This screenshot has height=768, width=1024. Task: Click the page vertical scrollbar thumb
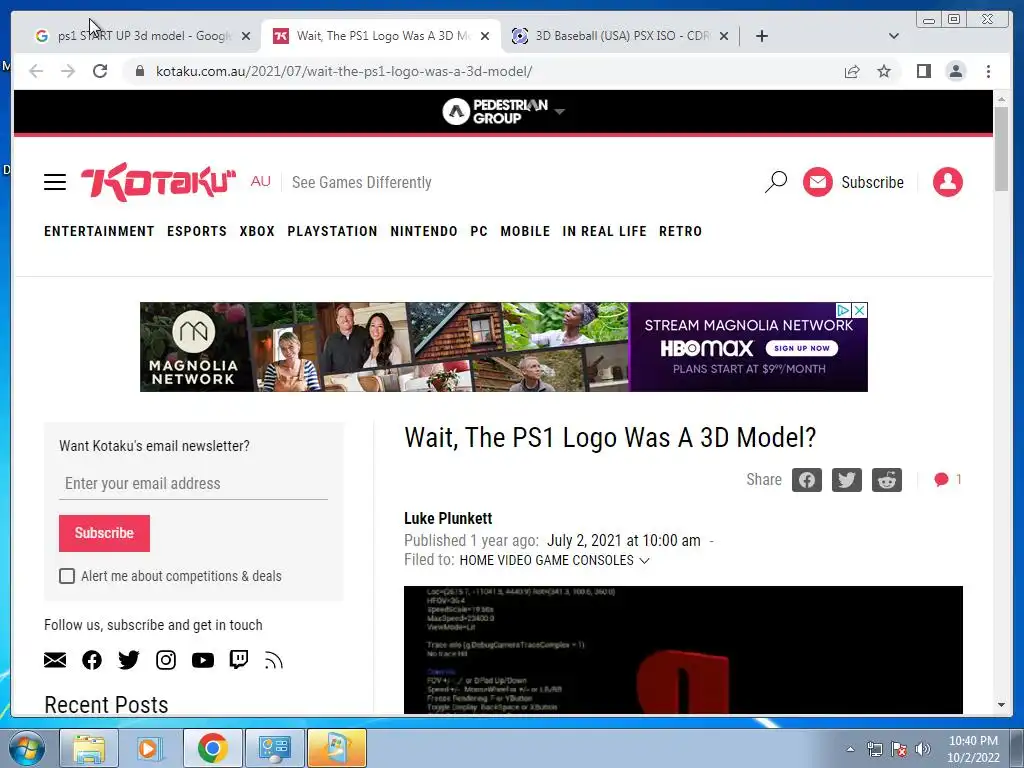tap(1001, 148)
